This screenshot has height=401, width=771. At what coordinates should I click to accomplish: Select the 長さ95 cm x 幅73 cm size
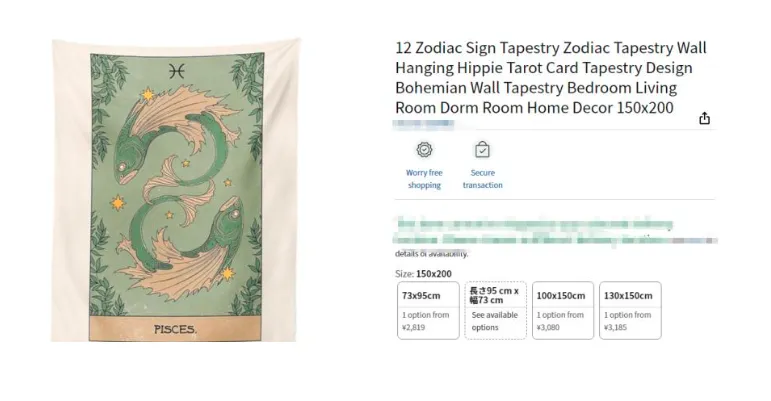click(495, 310)
